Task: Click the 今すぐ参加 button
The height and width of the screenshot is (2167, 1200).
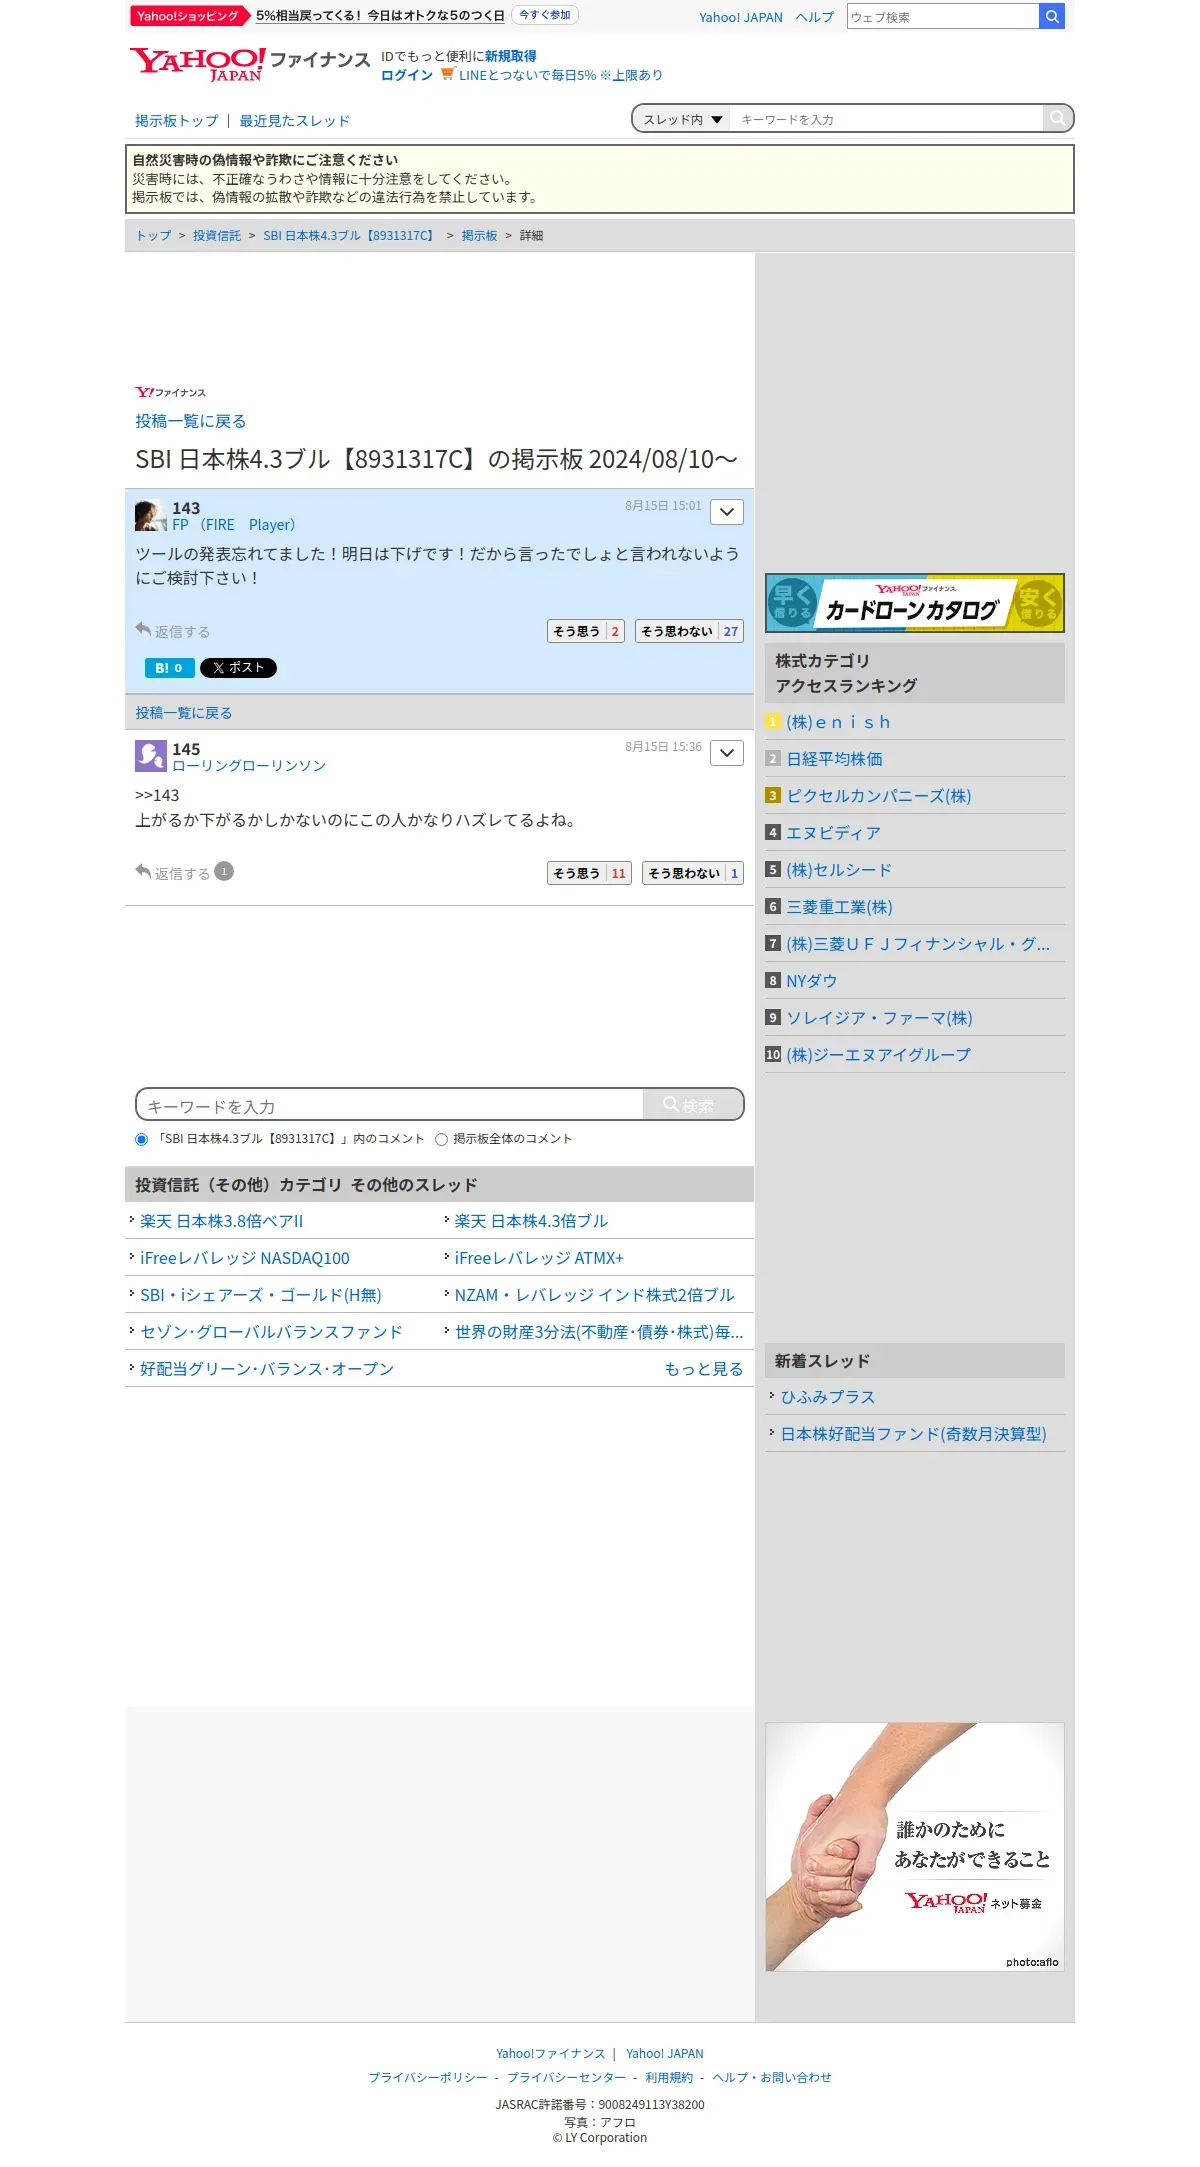Action: [545, 15]
